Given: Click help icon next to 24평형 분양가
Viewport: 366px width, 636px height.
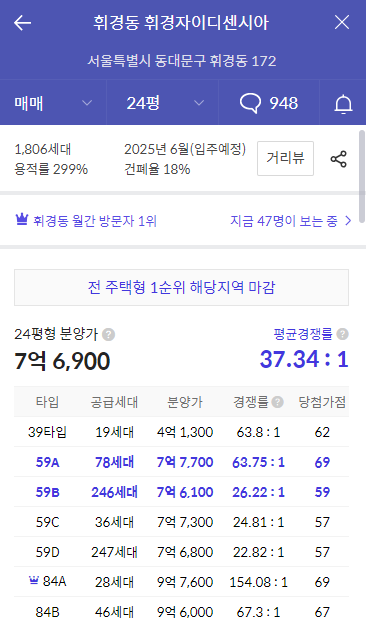Looking at the screenshot, I should click(x=108, y=335).
